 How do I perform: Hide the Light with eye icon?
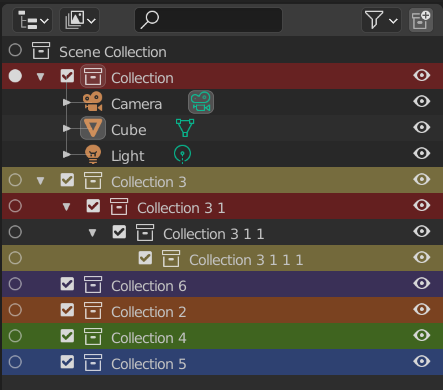click(x=422, y=153)
